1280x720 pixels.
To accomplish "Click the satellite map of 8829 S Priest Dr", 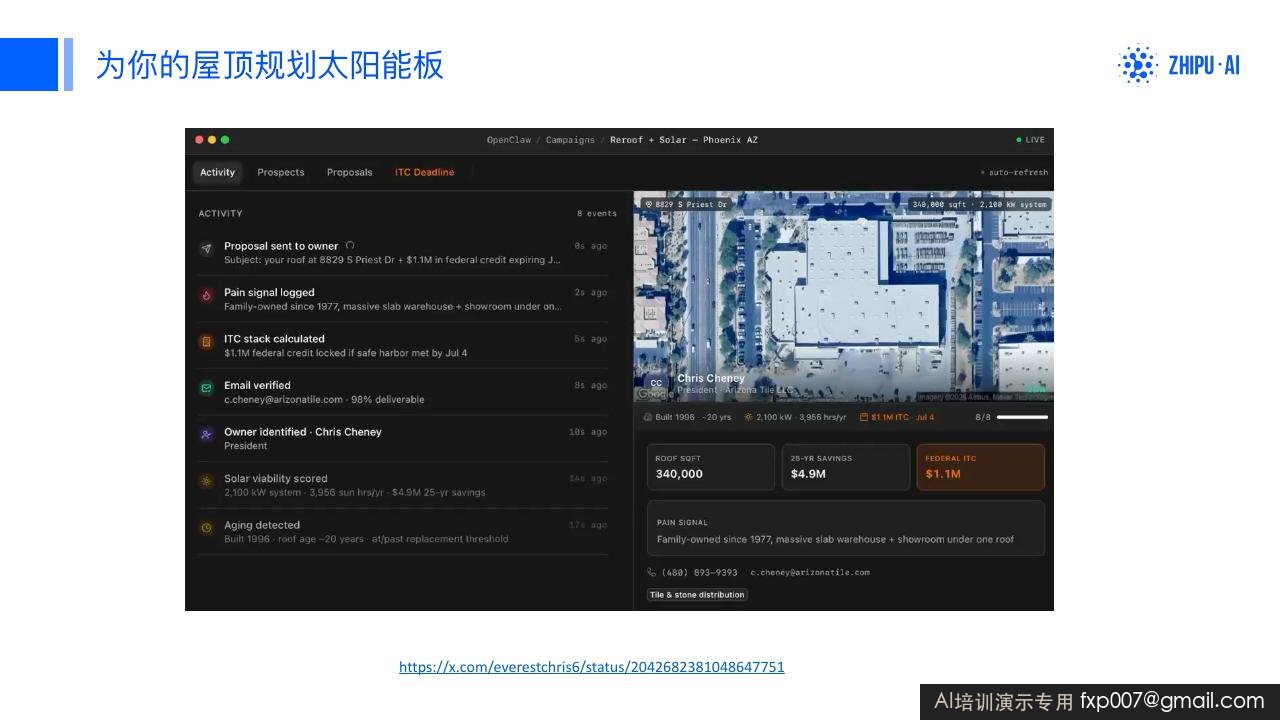I will tap(844, 297).
